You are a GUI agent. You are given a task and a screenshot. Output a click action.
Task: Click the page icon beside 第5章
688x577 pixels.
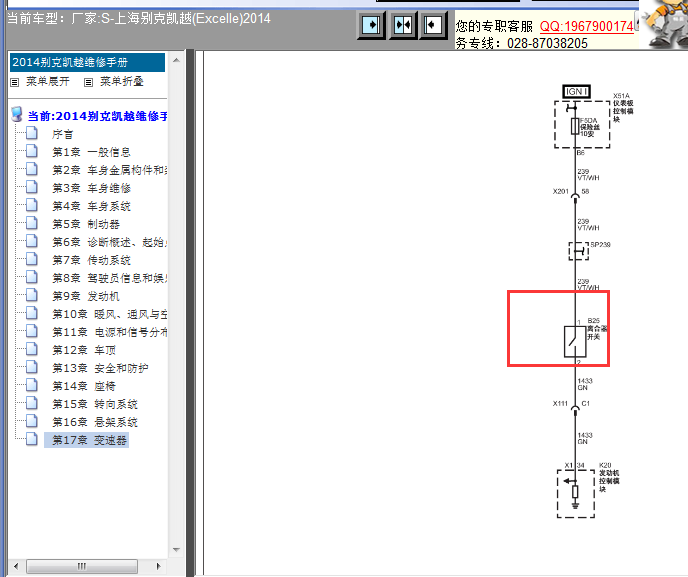click(x=32, y=222)
